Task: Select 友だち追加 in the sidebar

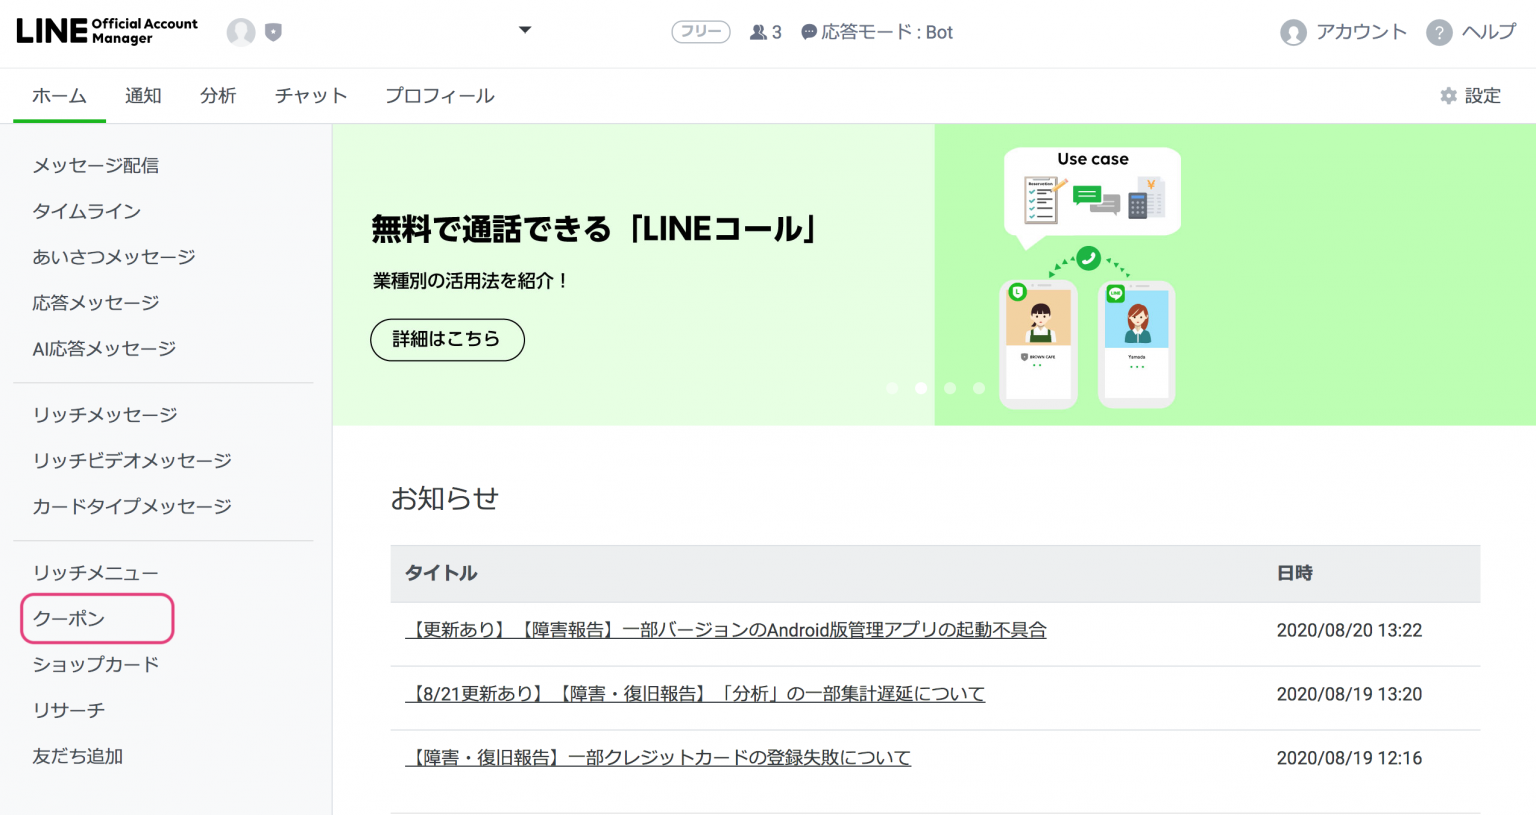Action: [78, 757]
